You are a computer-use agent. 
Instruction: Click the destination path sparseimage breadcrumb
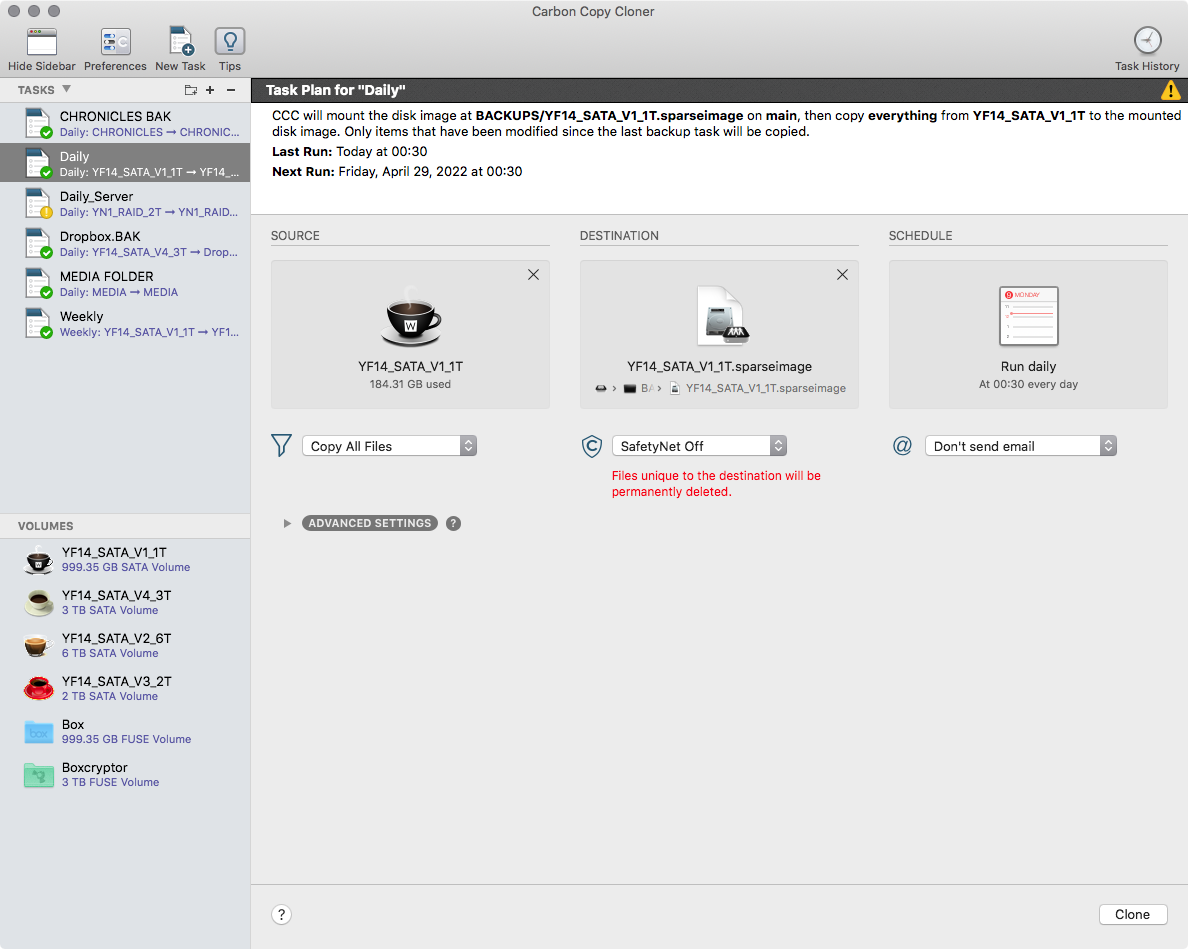pyautogui.click(x=758, y=389)
